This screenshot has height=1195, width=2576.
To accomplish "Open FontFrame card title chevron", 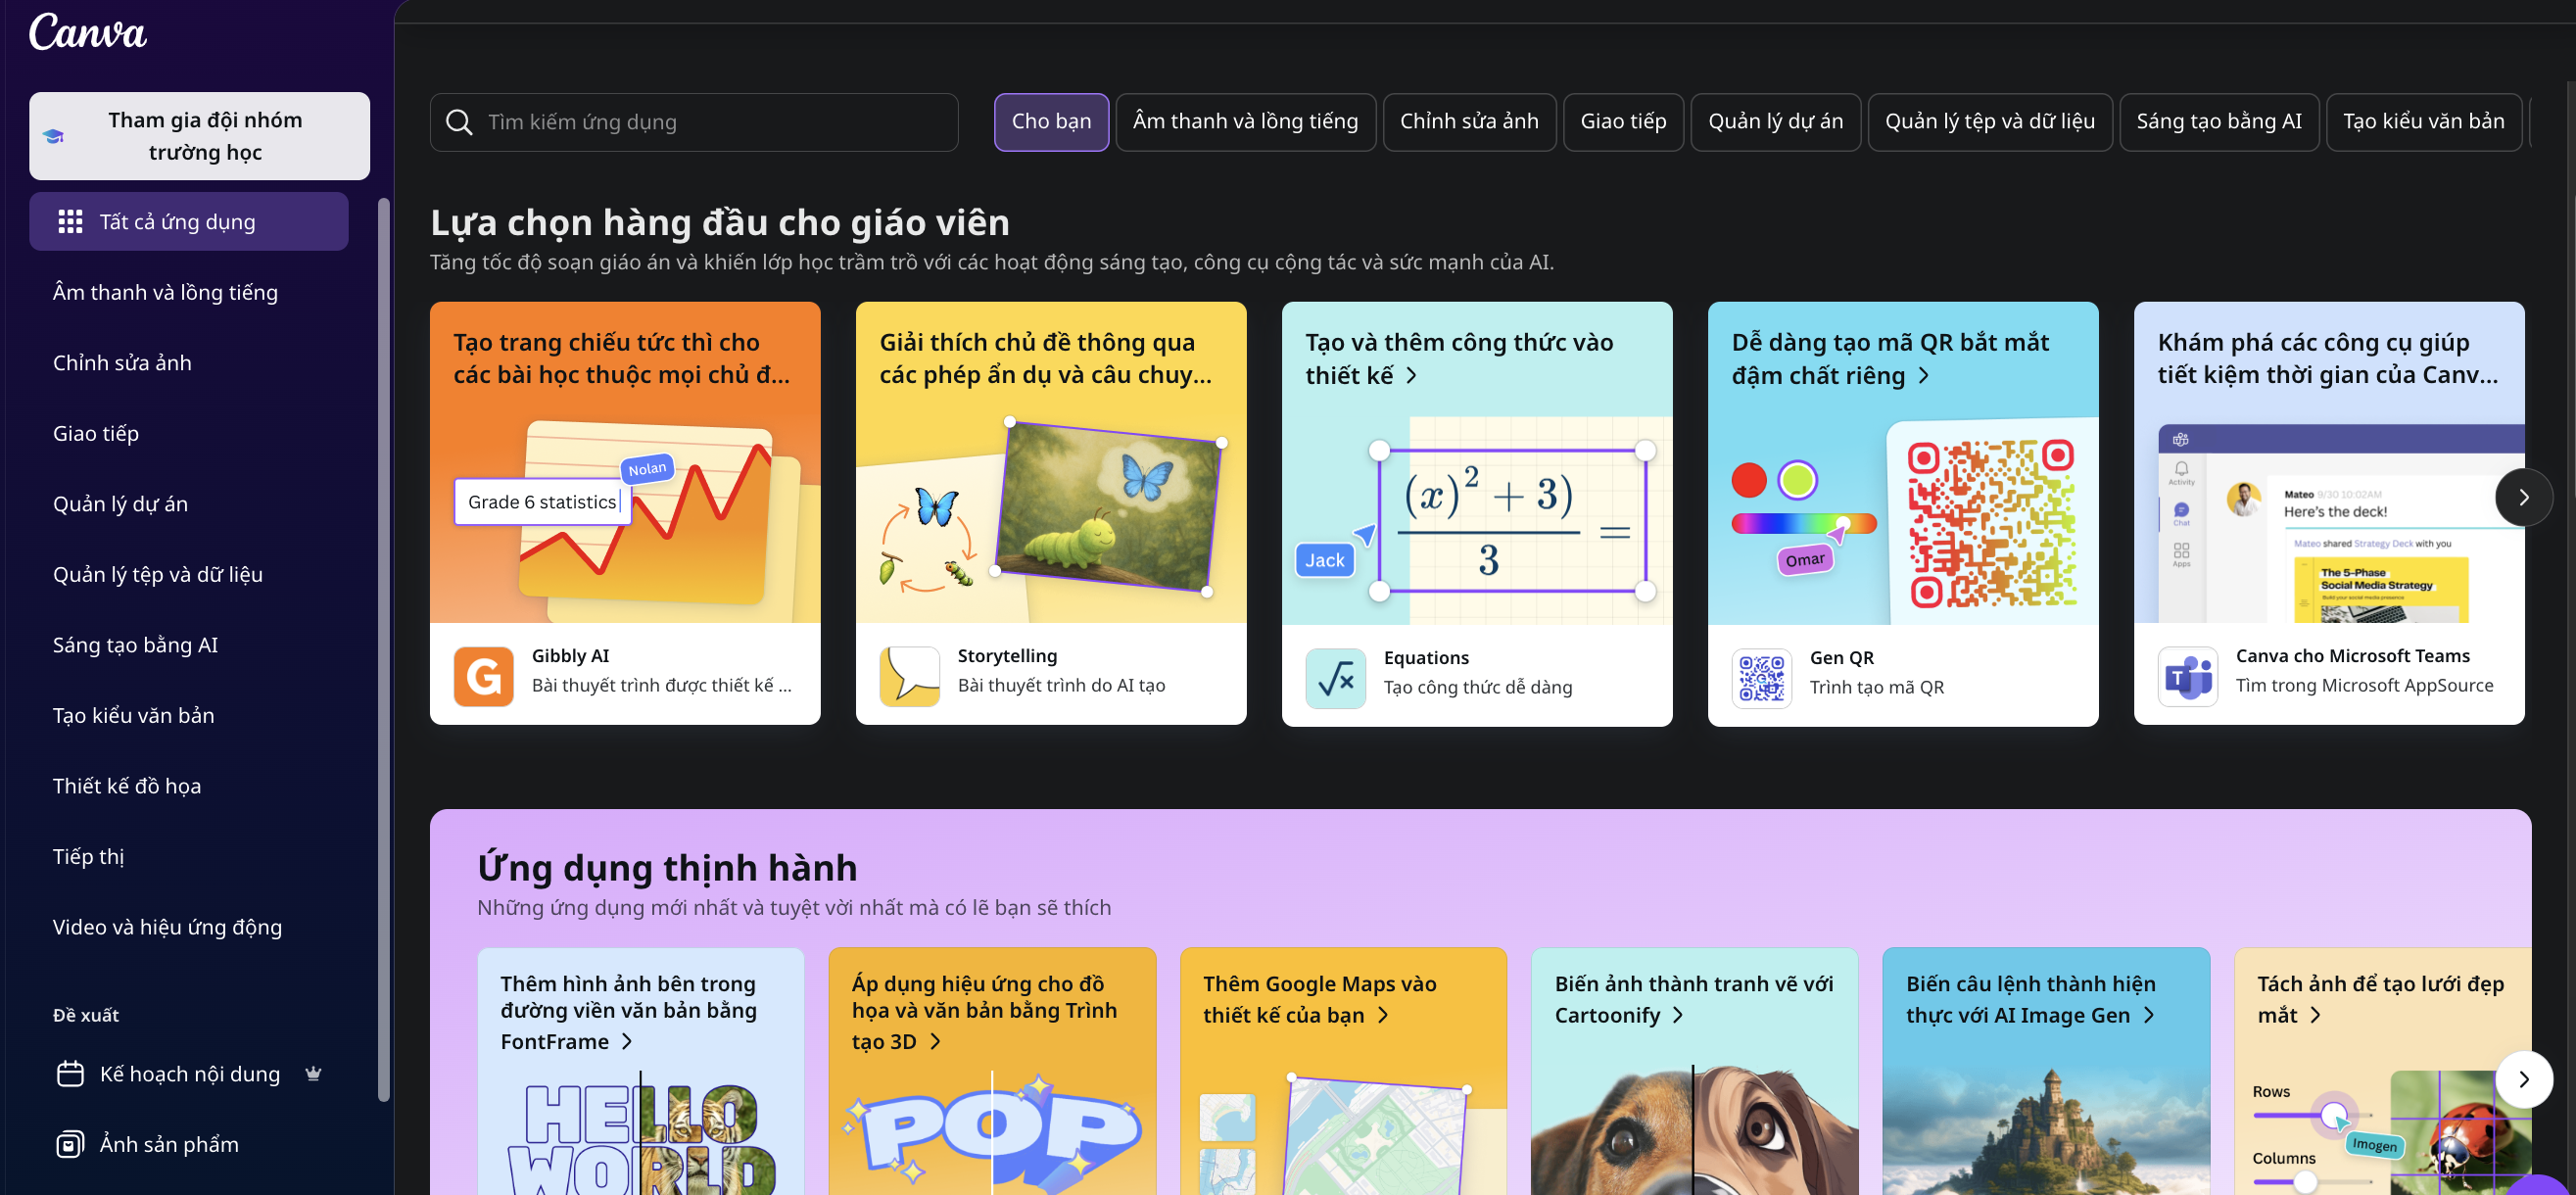I will 627,1041.
